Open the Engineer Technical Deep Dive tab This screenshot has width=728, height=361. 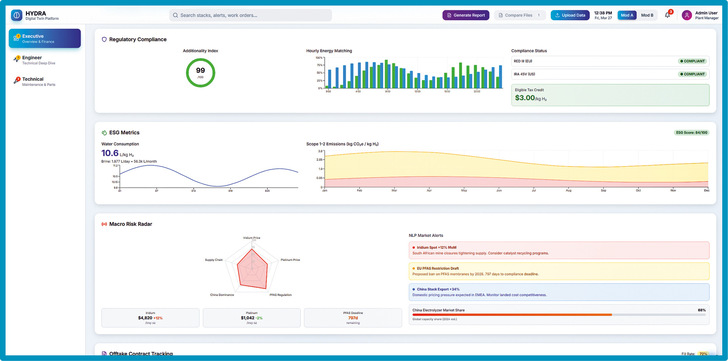coord(45,60)
